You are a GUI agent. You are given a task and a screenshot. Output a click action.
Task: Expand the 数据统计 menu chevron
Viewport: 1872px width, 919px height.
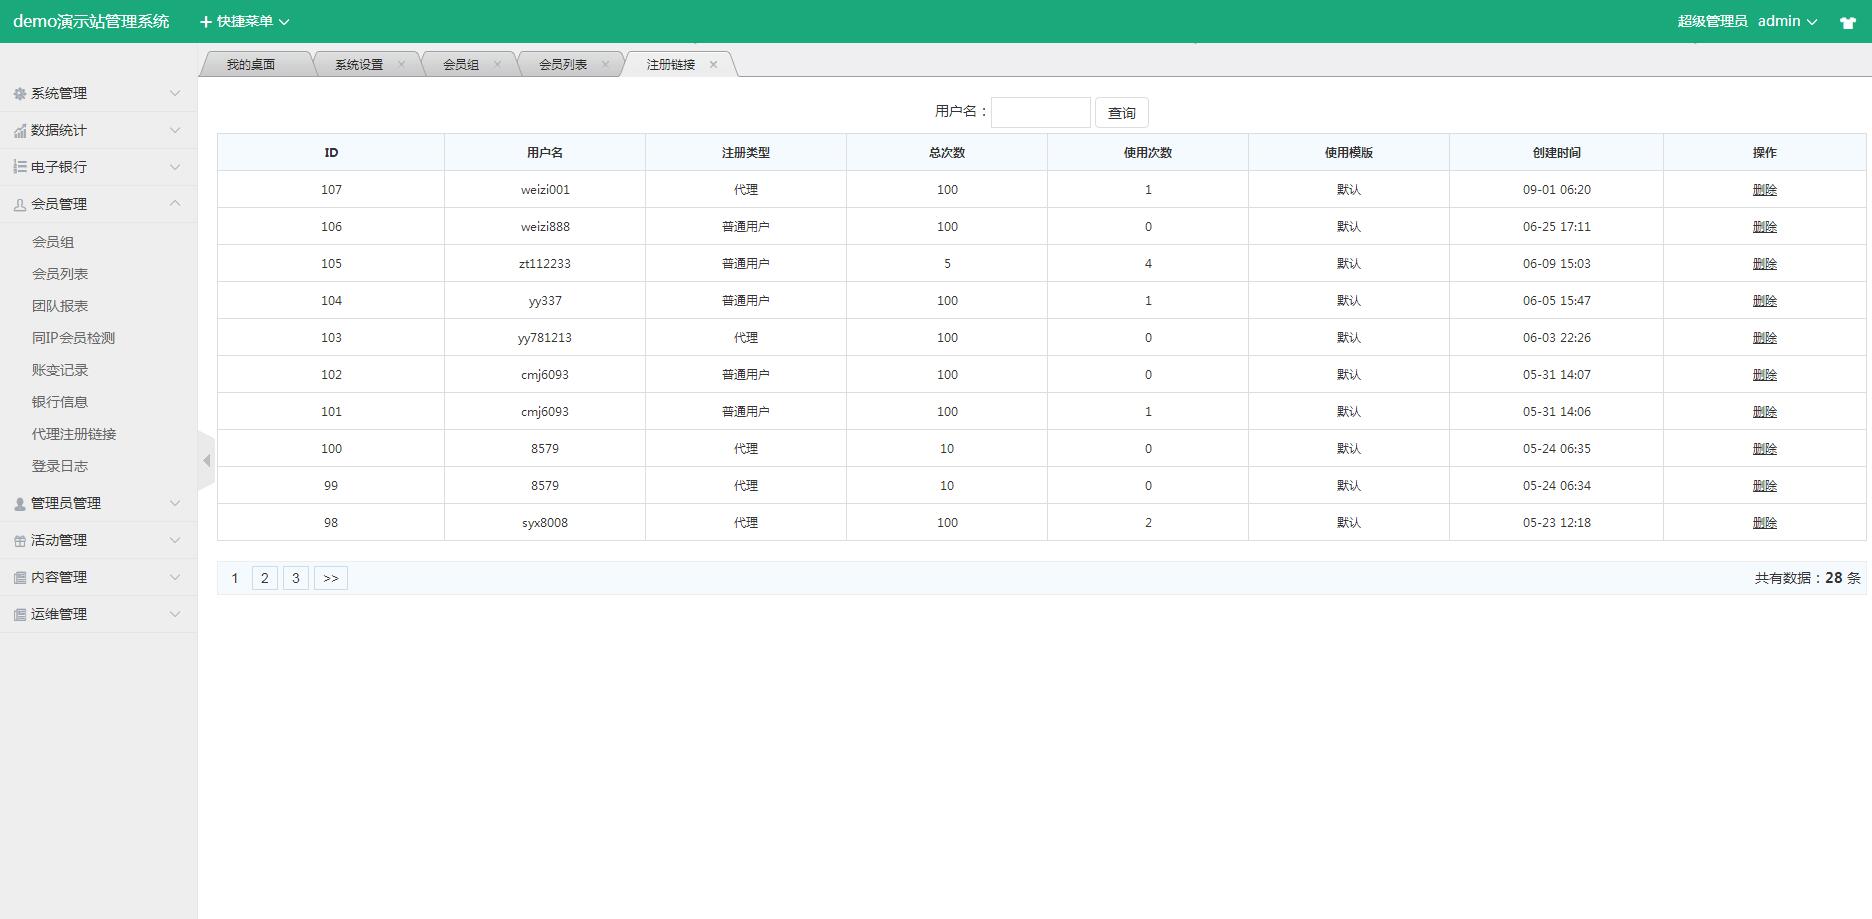tap(175, 130)
